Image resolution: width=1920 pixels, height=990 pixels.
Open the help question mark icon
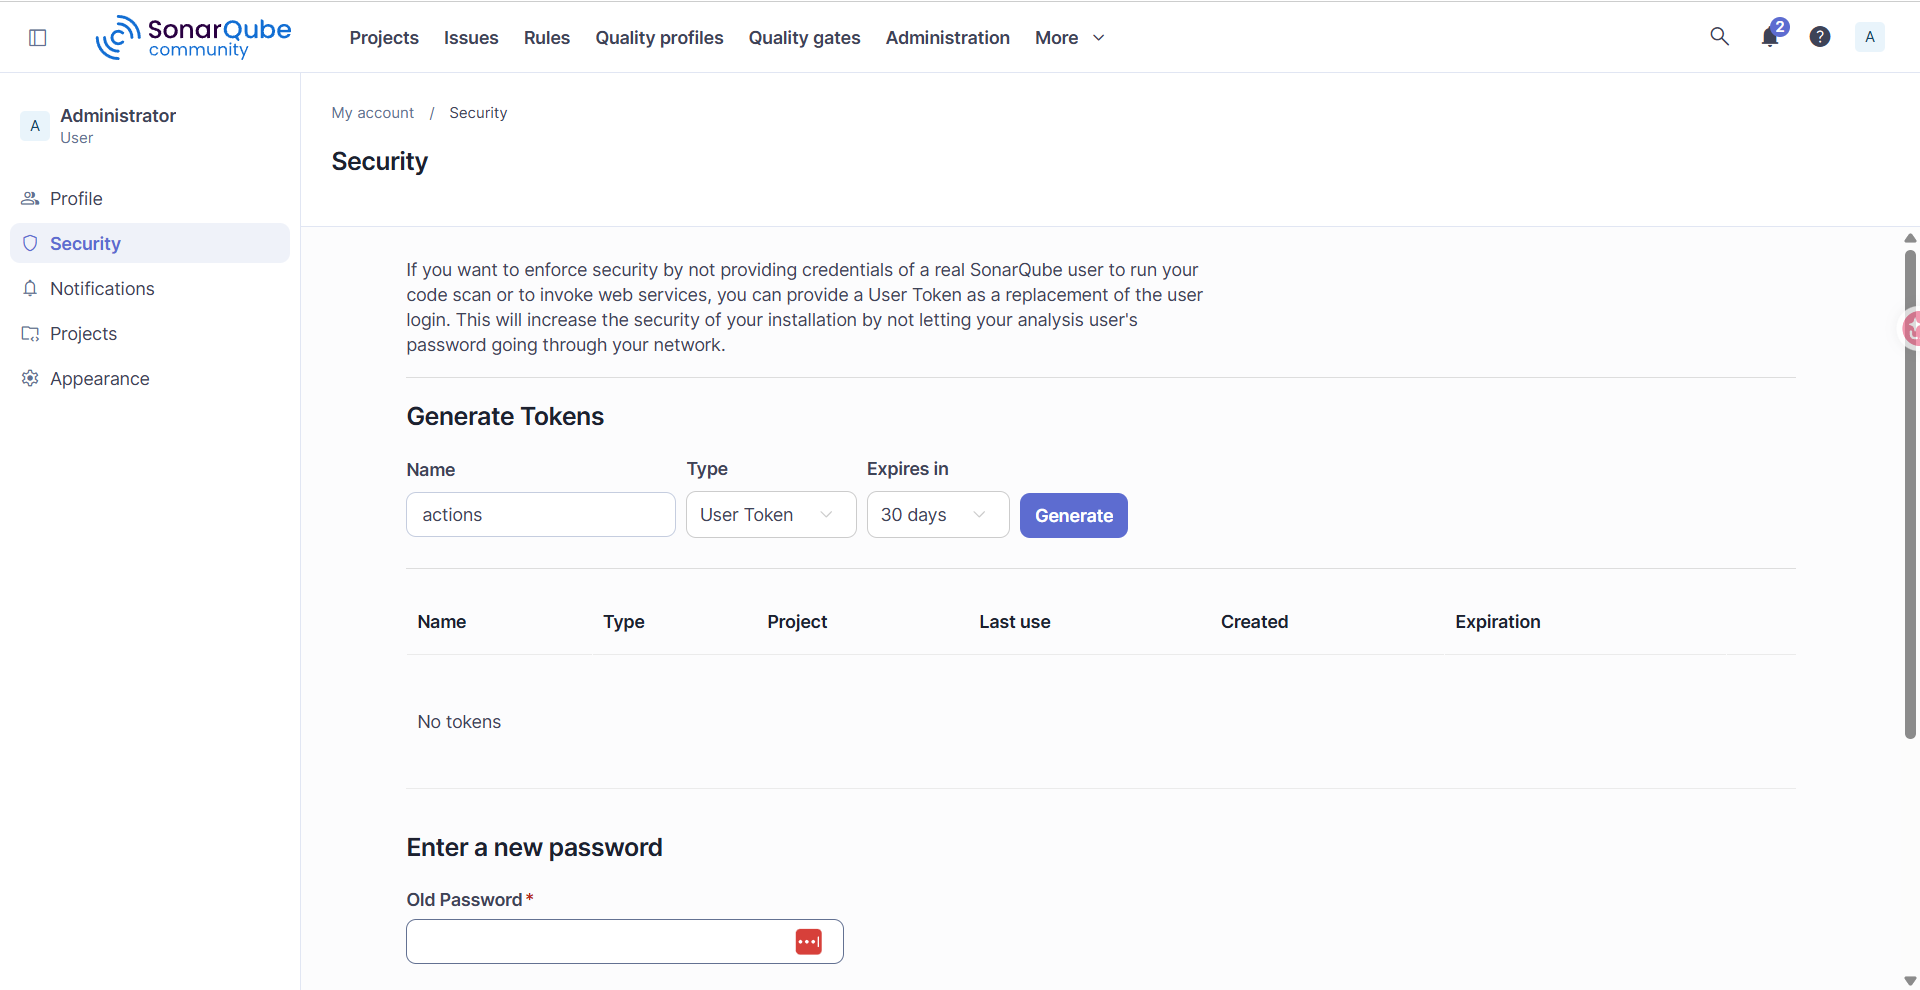tap(1820, 37)
